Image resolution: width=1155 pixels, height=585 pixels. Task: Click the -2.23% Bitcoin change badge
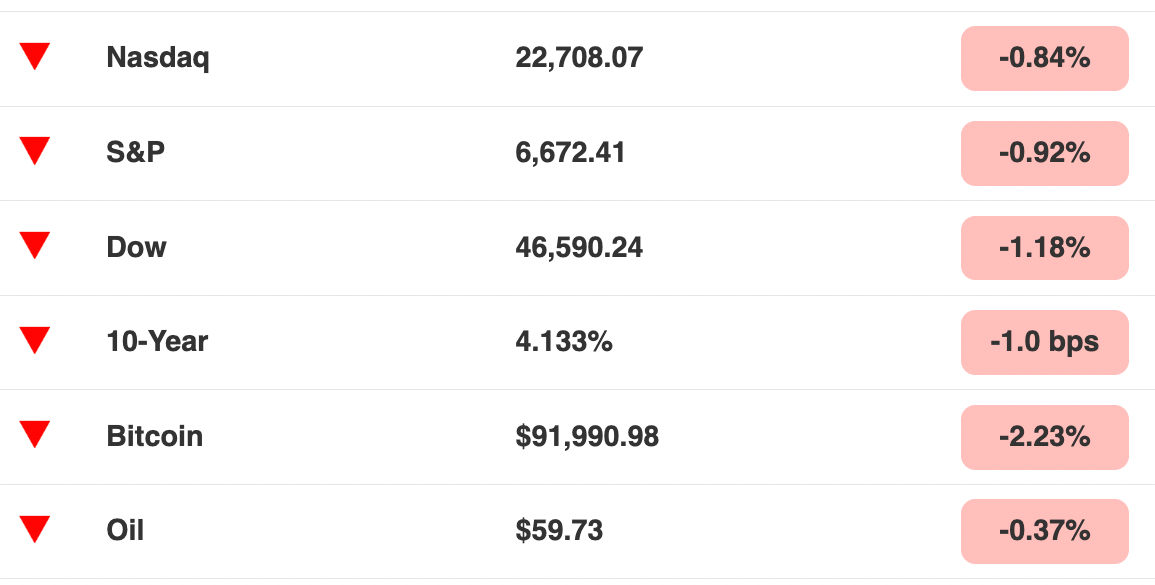(x=1045, y=437)
